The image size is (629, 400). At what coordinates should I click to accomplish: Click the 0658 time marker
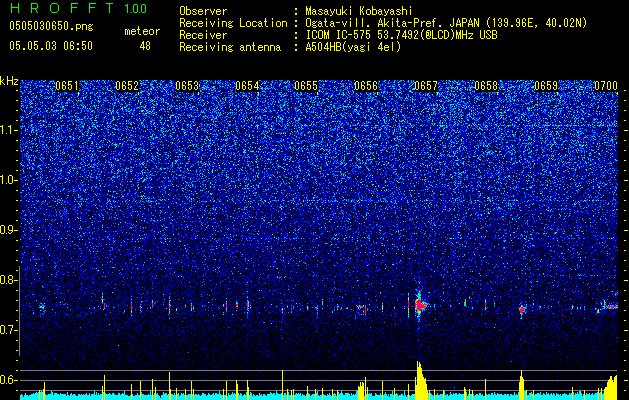486,86
